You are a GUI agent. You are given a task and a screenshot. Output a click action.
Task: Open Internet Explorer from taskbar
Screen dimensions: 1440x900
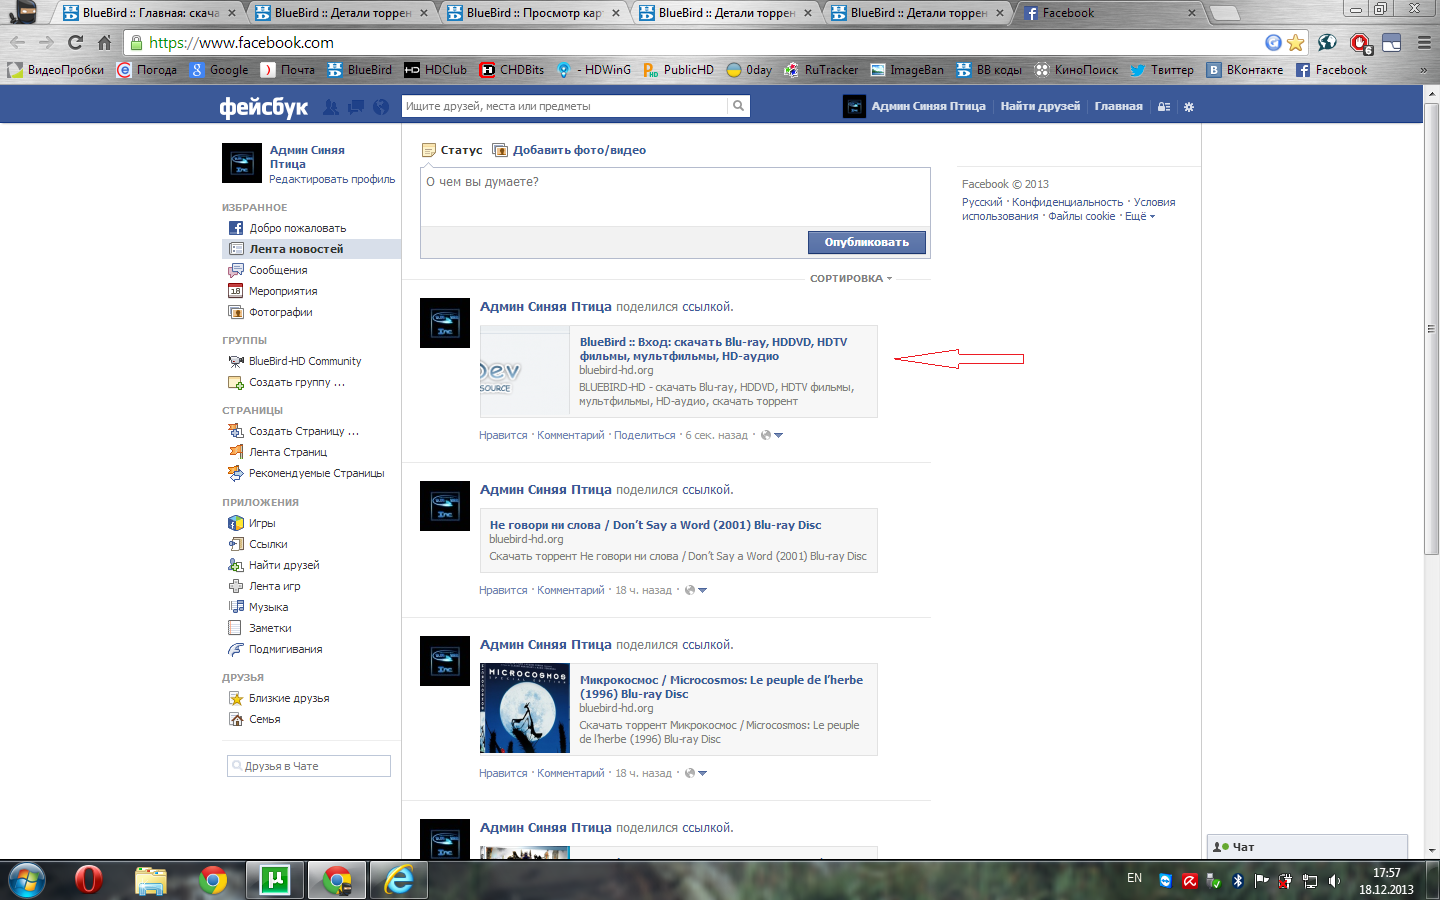tap(399, 880)
